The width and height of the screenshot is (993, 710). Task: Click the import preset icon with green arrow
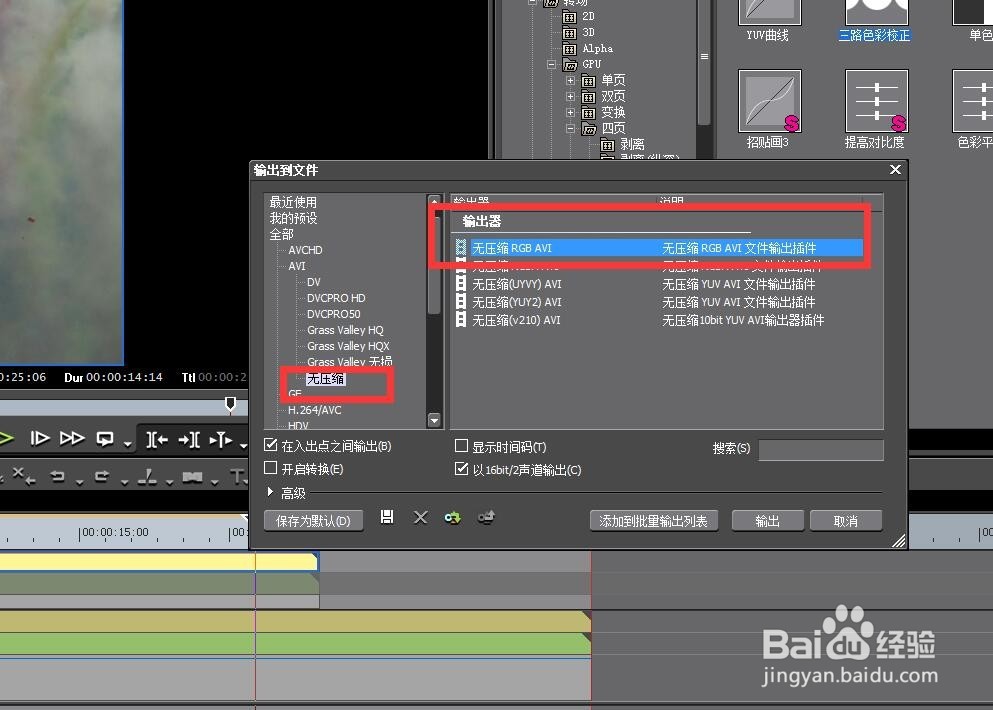click(x=453, y=517)
